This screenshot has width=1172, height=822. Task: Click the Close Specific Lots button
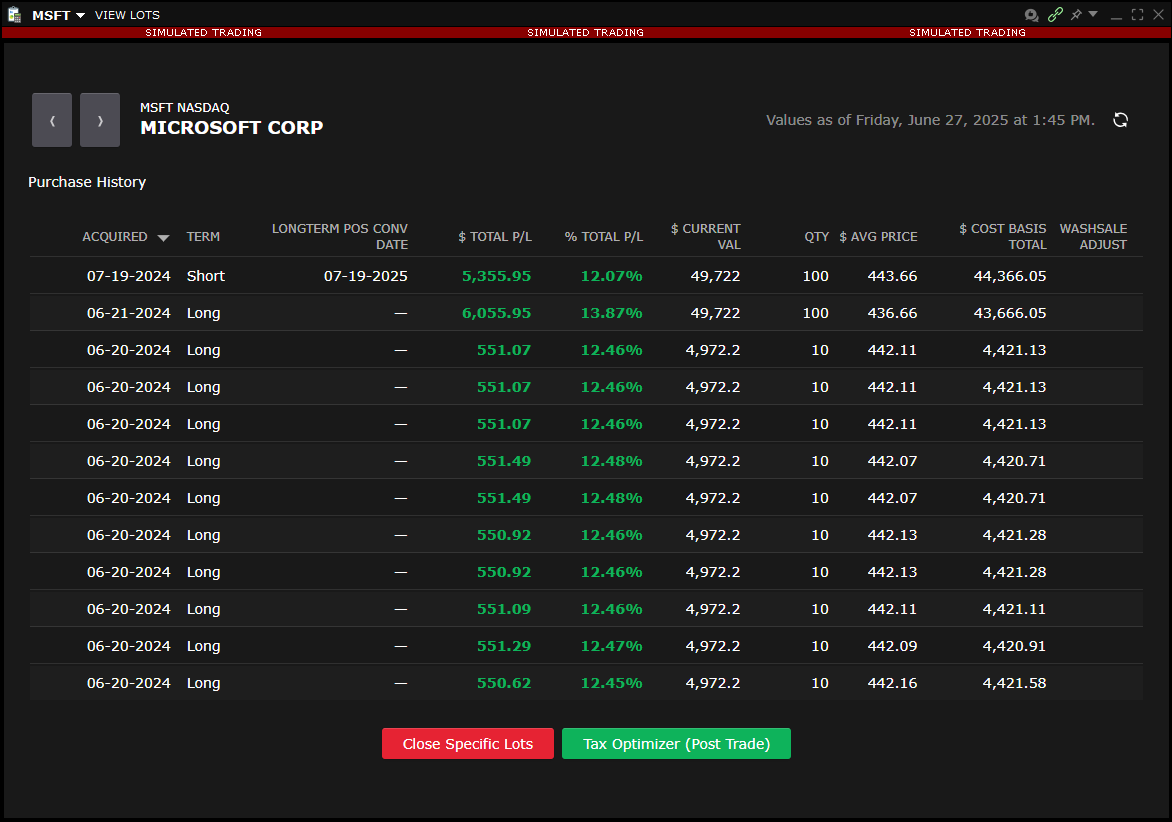coord(468,744)
